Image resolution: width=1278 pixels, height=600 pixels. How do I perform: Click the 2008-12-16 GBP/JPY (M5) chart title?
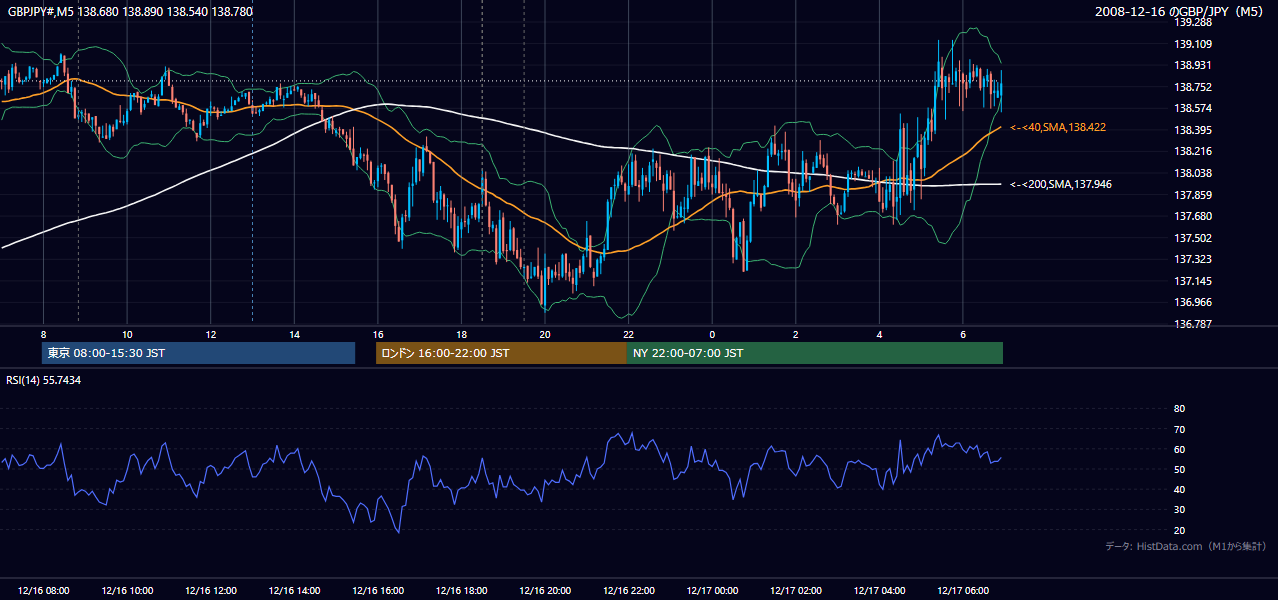(1181, 11)
